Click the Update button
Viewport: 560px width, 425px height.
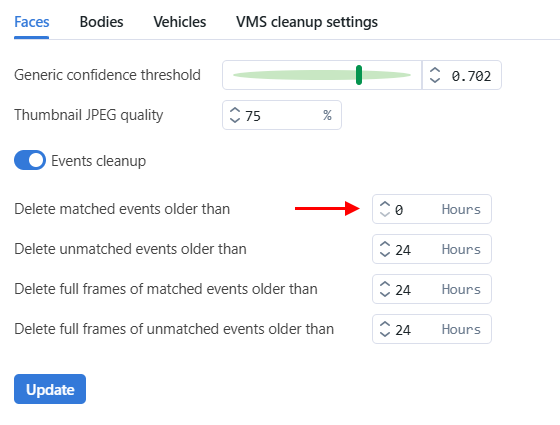pos(50,389)
